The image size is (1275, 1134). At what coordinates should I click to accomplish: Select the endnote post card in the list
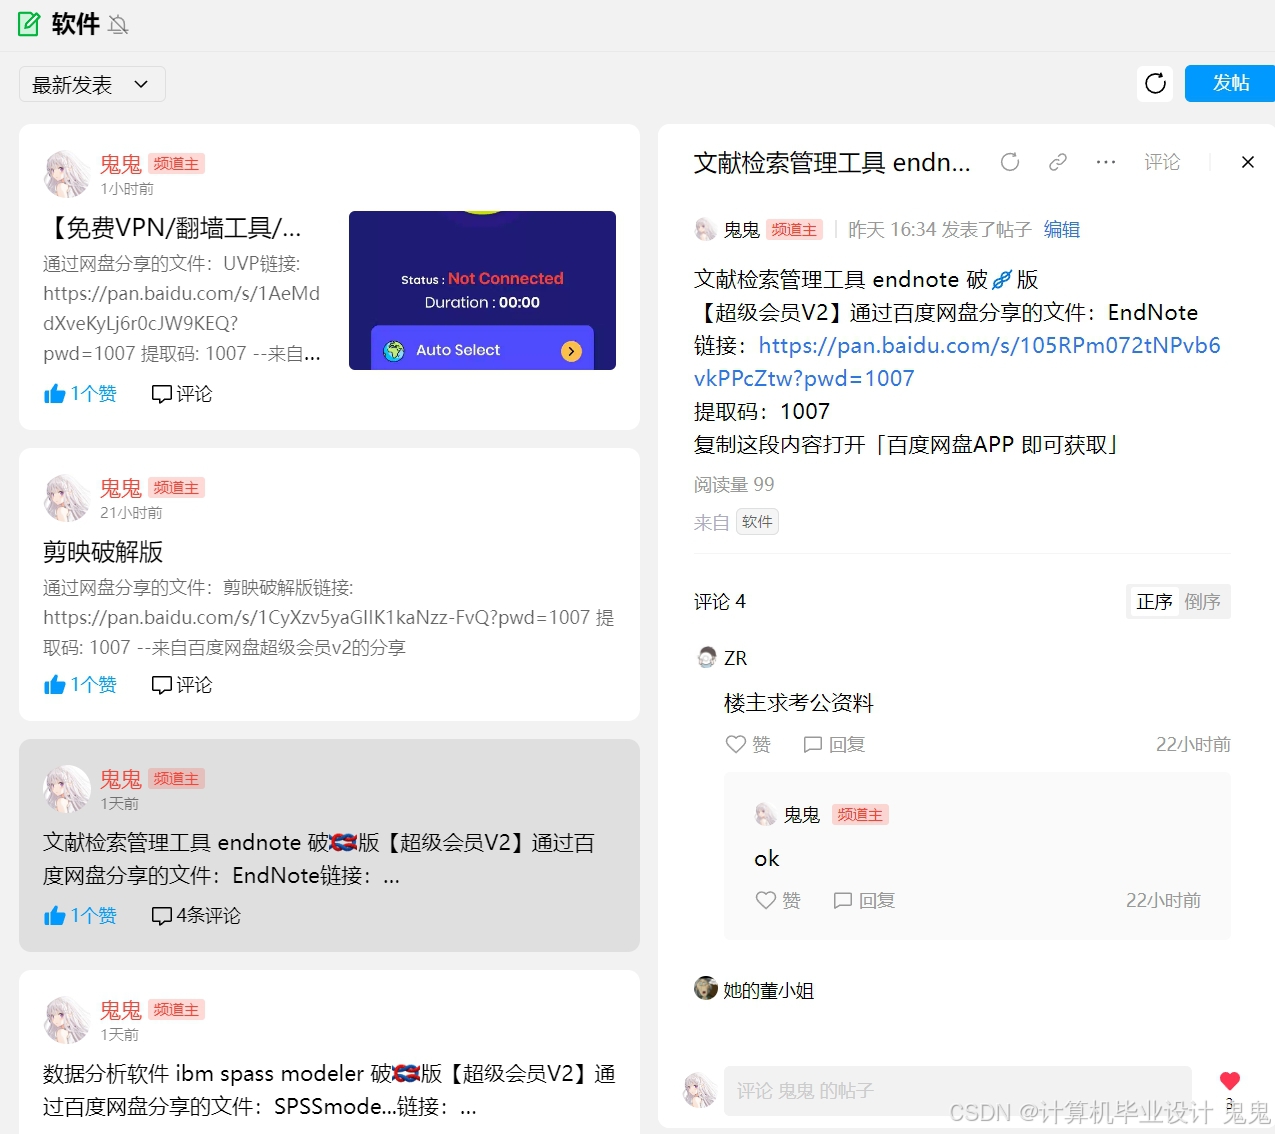329,845
